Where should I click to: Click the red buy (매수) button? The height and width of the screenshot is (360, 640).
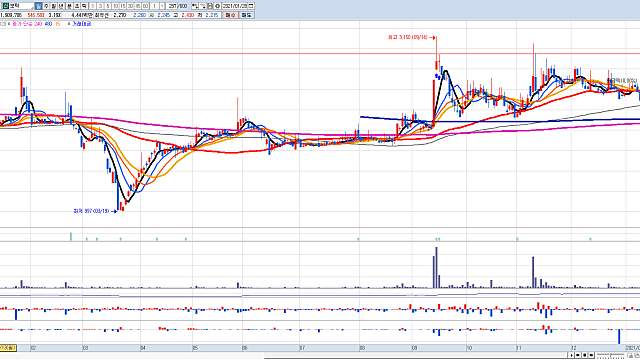231,15
